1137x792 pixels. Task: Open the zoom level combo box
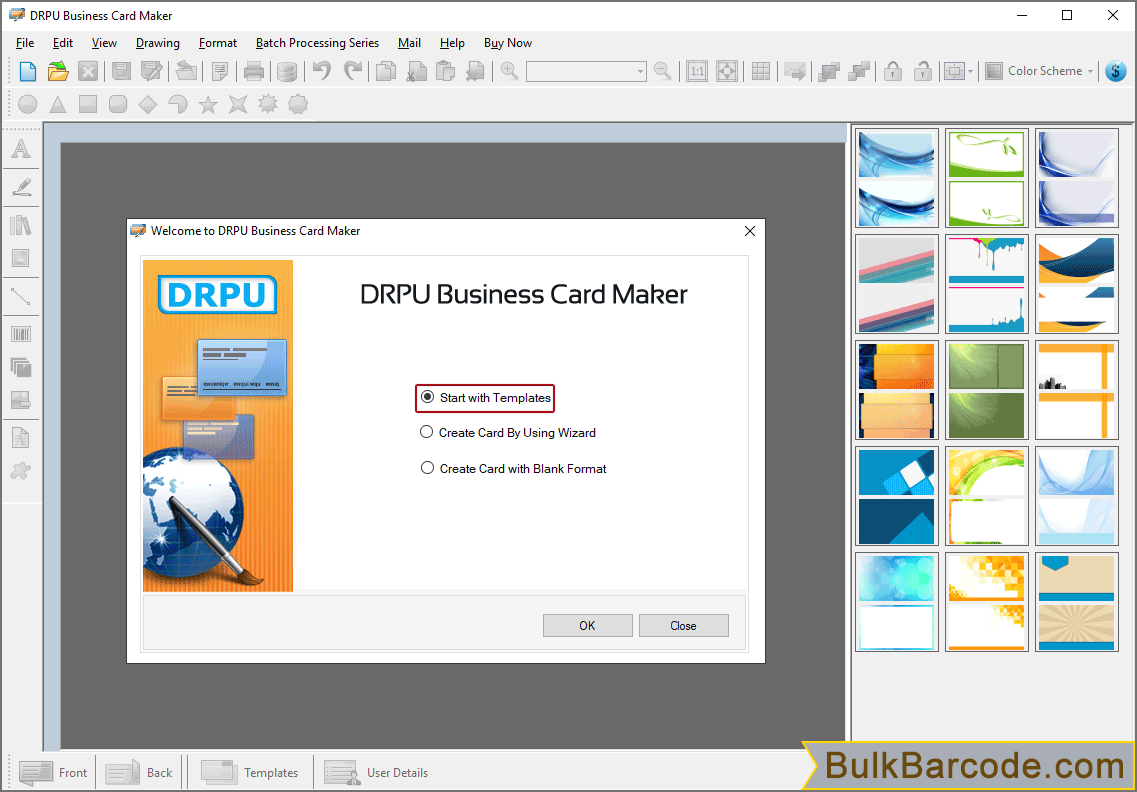coord(586,71)
